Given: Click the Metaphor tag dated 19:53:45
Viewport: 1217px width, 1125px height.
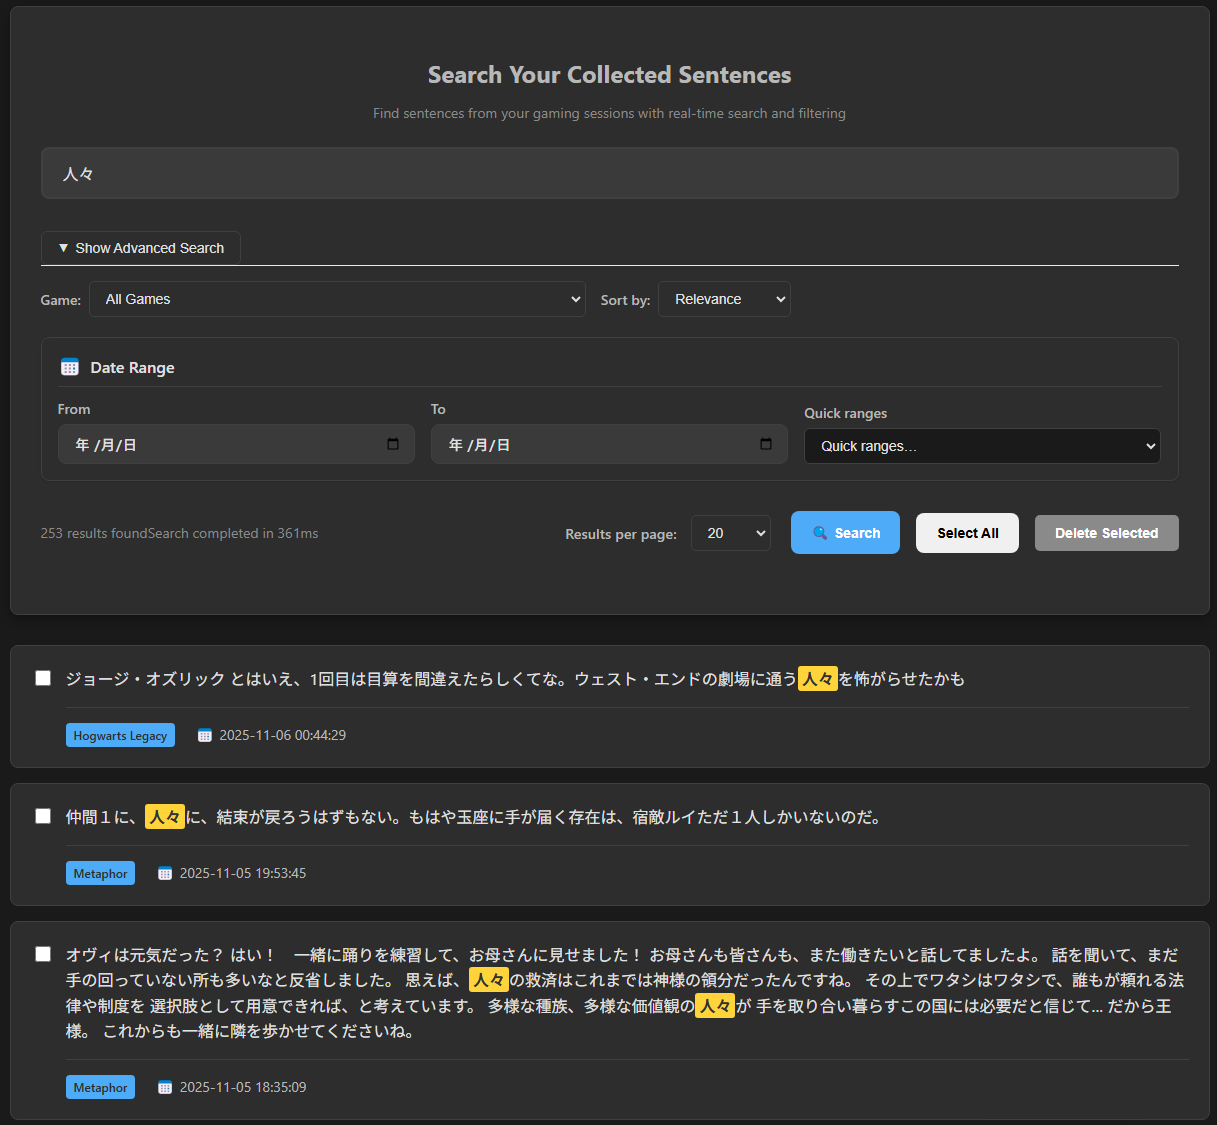Looking at the screenshot, I should [x=100, y=873].
